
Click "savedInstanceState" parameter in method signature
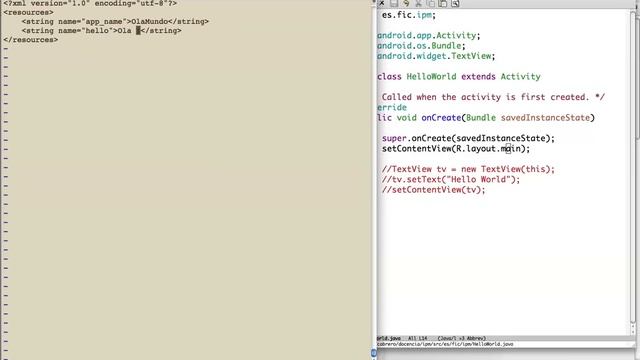click(545, 118)
